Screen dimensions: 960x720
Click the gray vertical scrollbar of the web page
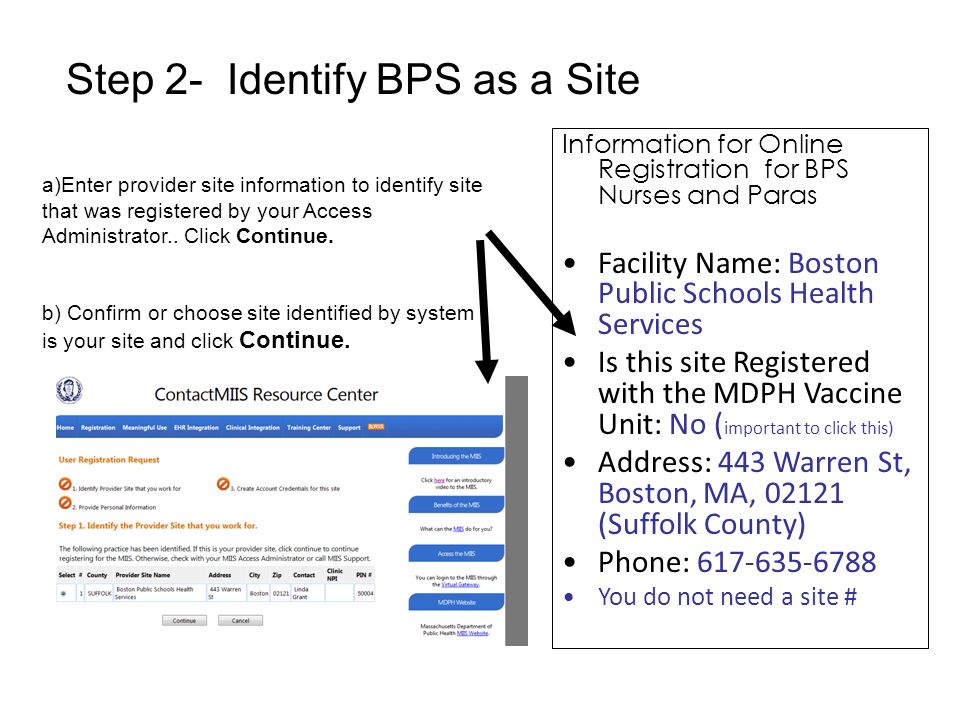pos(516,511)
